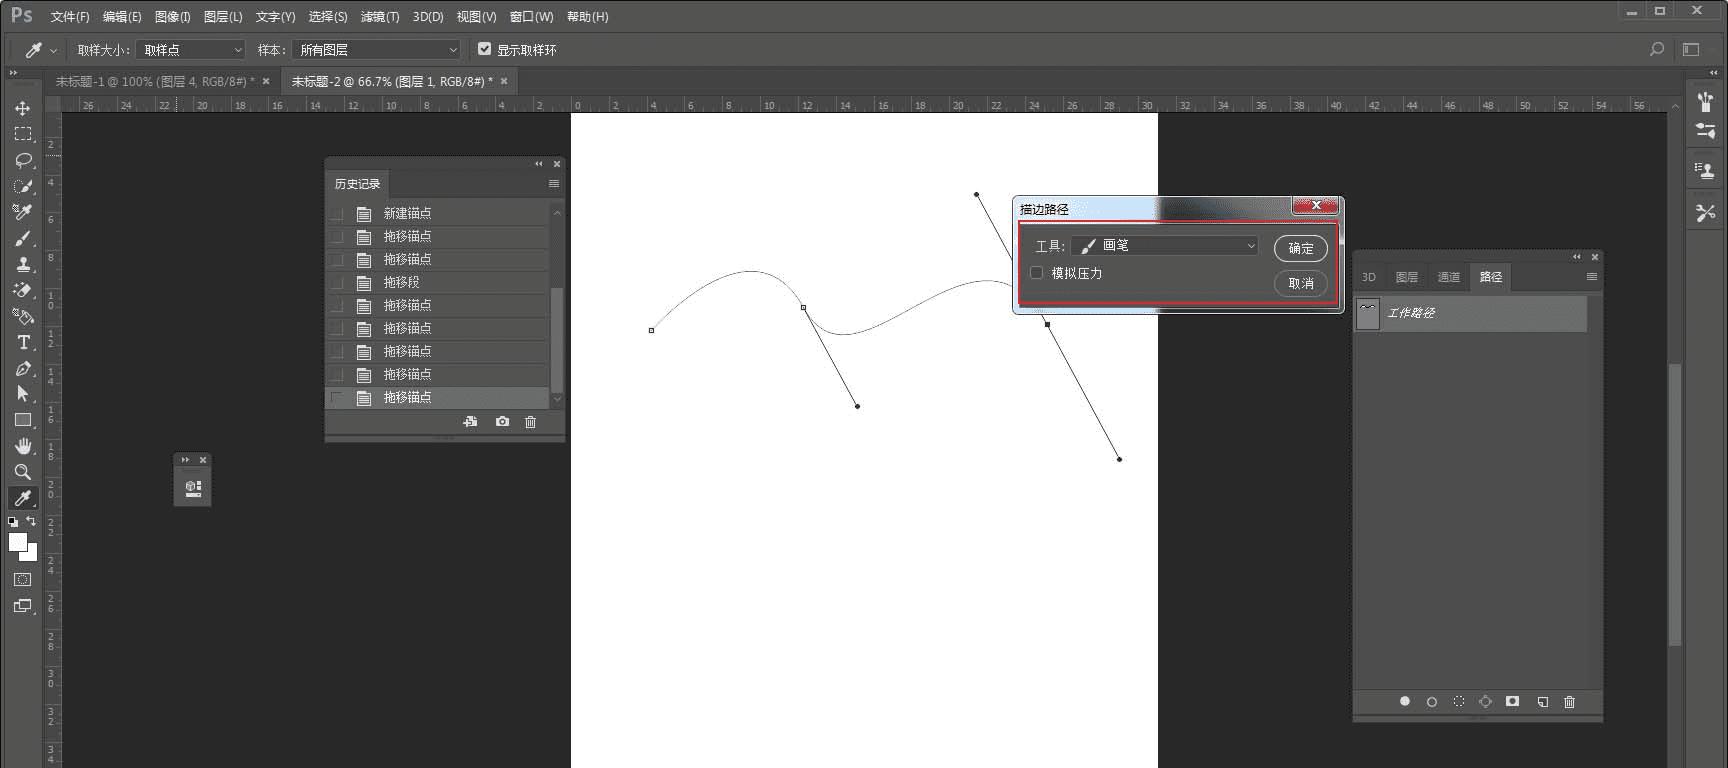This screenshot has height=768, width=1728.
Task: Reset default foreground and background colors
Action: pos(13,522)
